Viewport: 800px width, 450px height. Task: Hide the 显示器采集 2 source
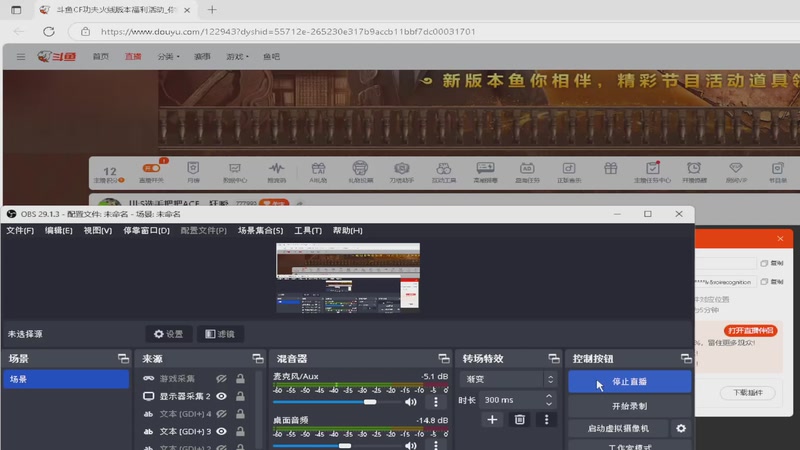(221, 396)
